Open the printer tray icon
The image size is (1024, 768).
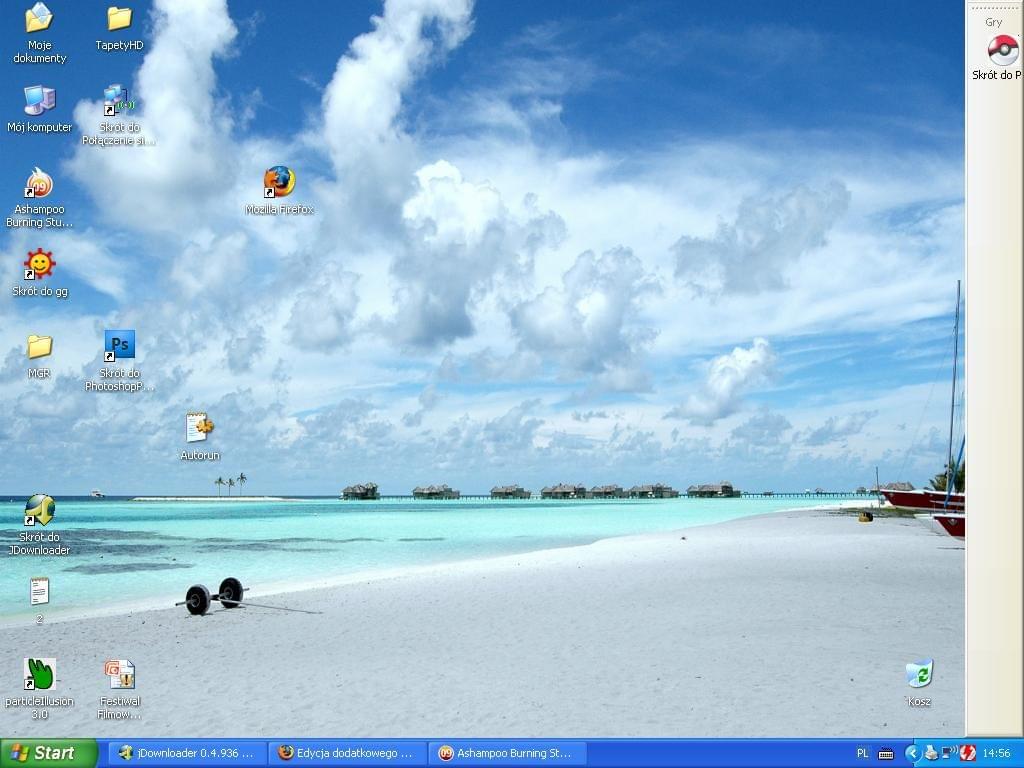[x=931, y=754]
